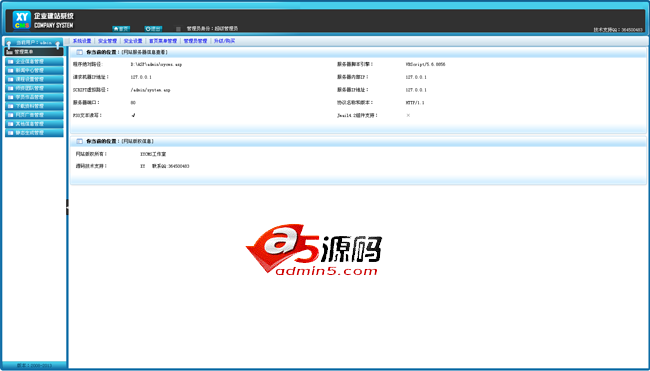Click folder icon of 企业信息管理
The height and width of the screenshot is (371, 650).
tap(10, 61)
